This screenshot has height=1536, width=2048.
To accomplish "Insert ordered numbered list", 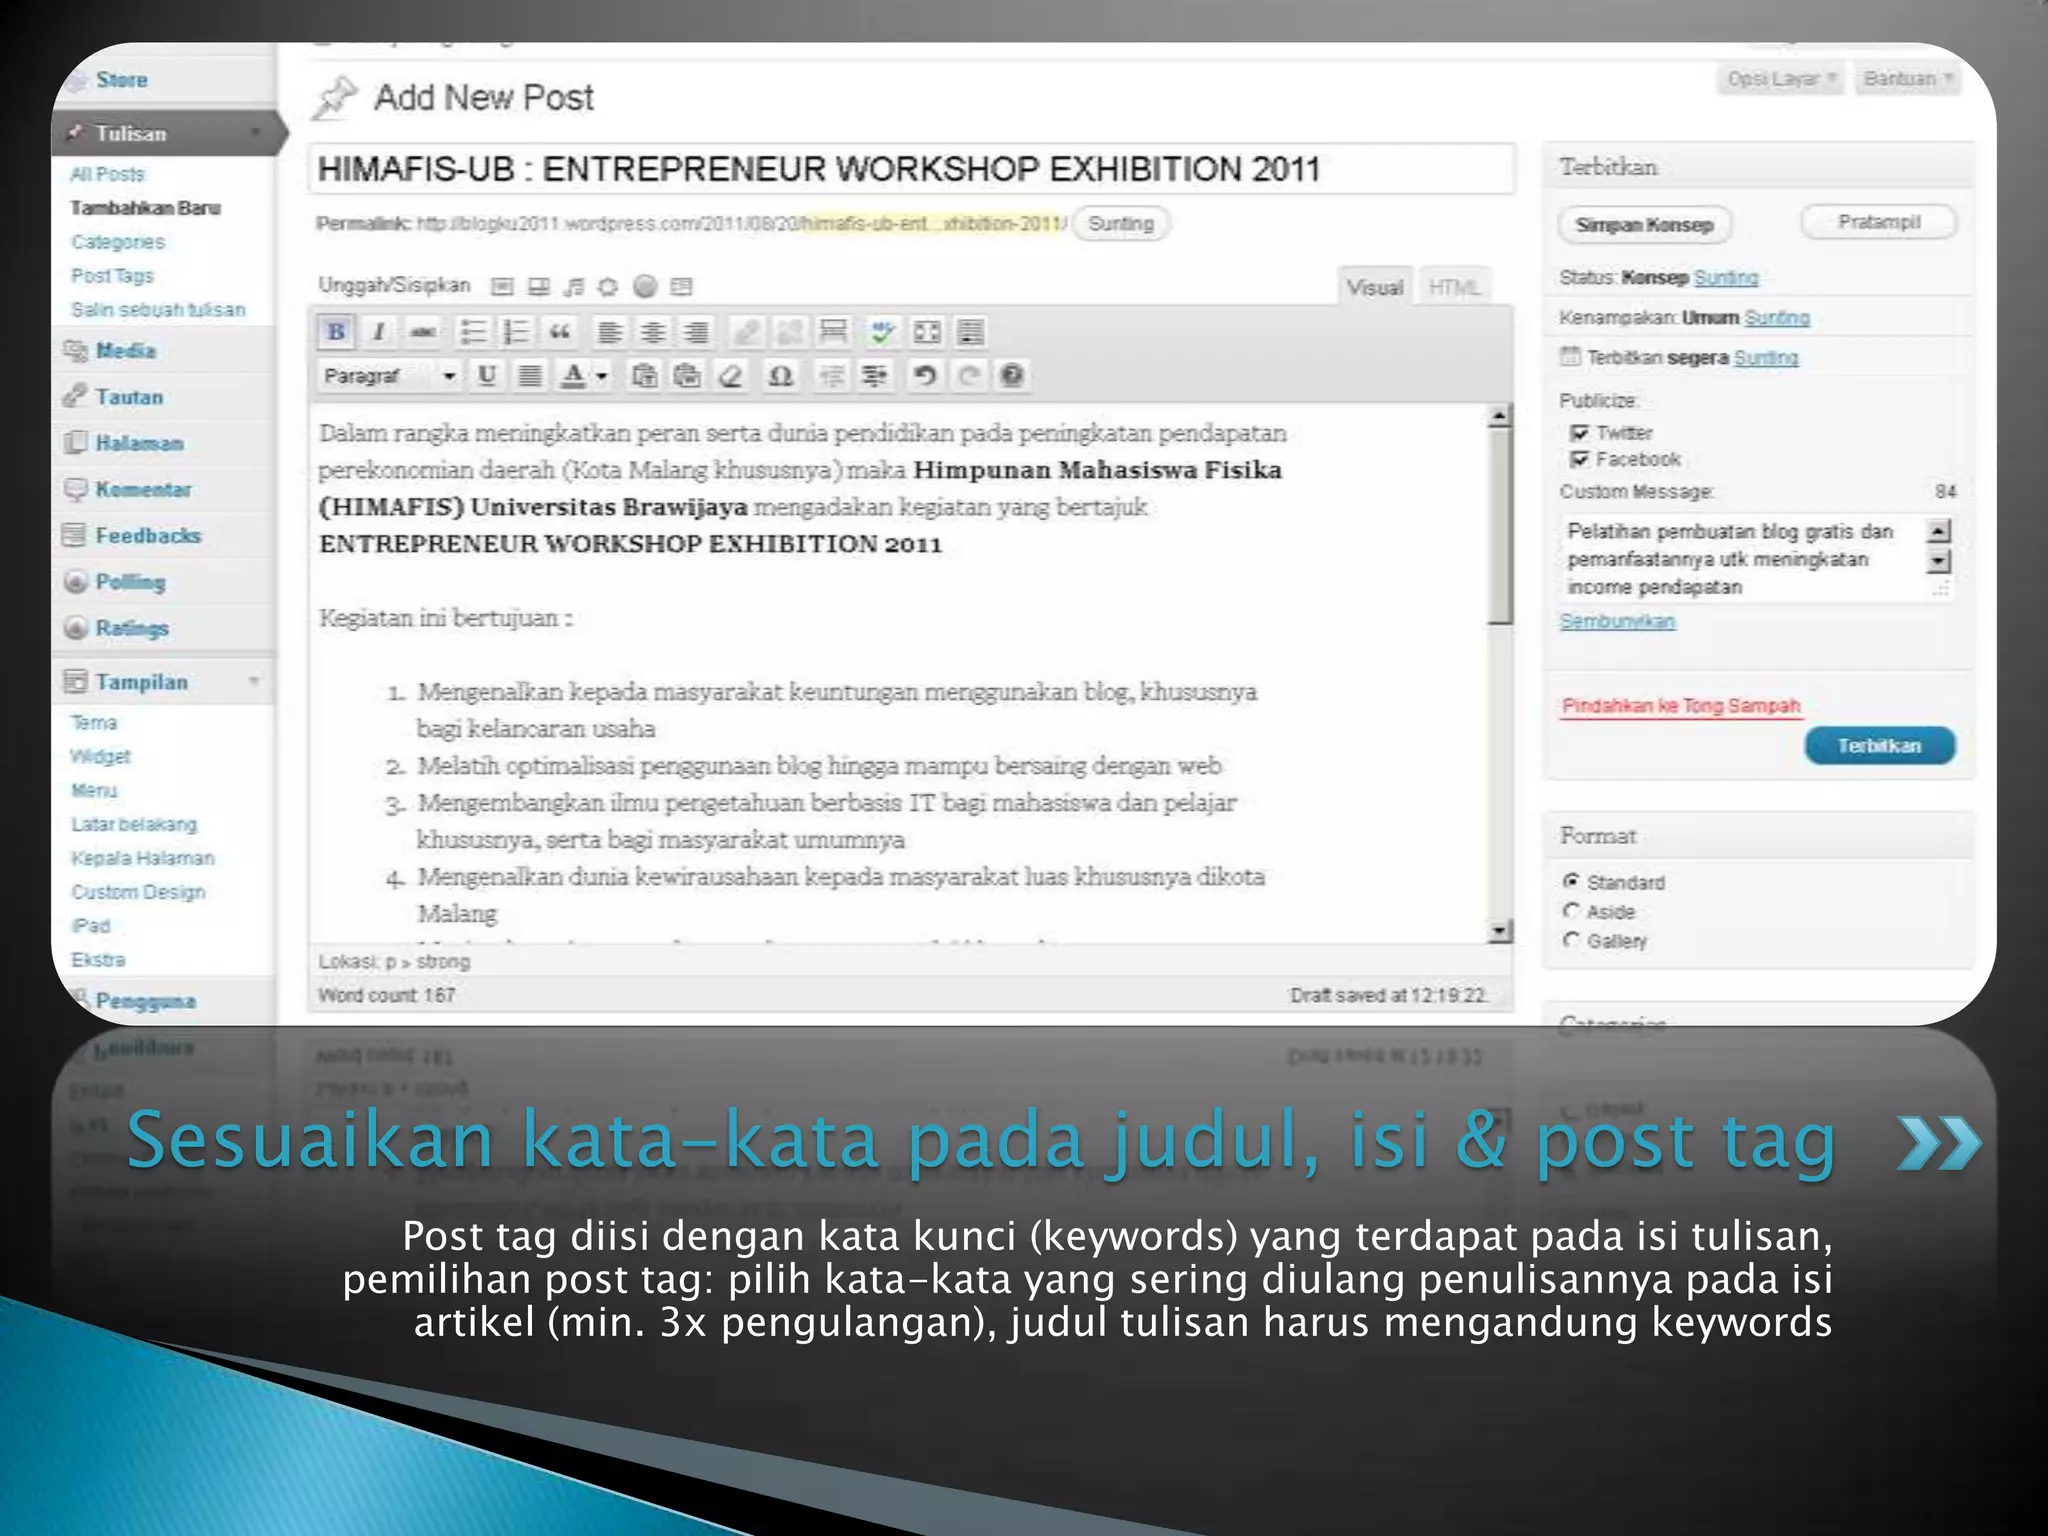I will pyautogui.click(x=516, y=331).
